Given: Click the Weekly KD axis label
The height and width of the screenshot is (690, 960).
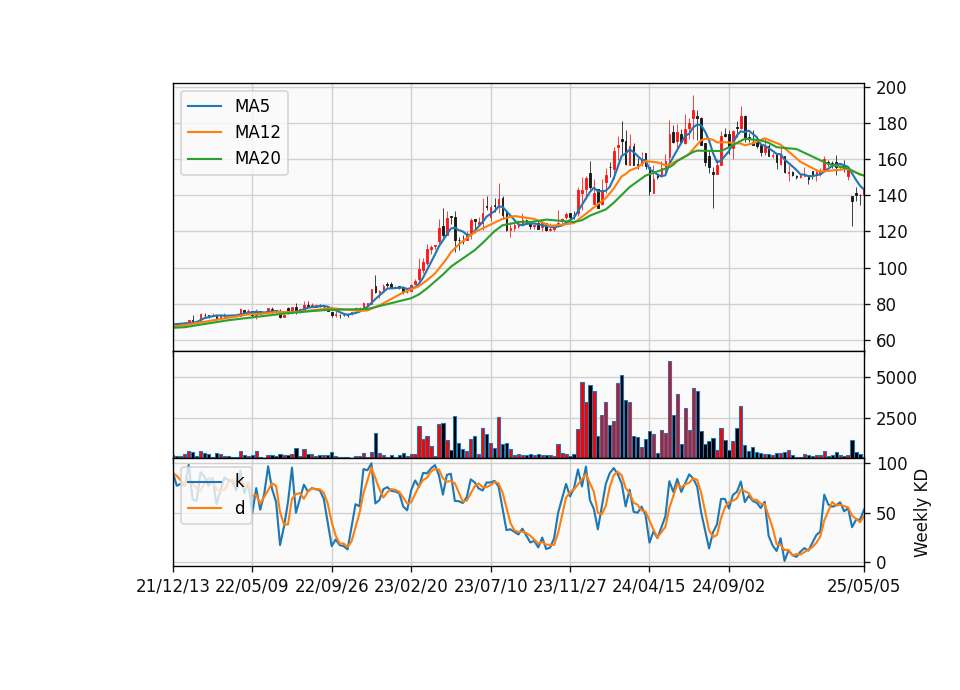Looking at the screenshot, I should pyautogui.click(x=921, y=513).
